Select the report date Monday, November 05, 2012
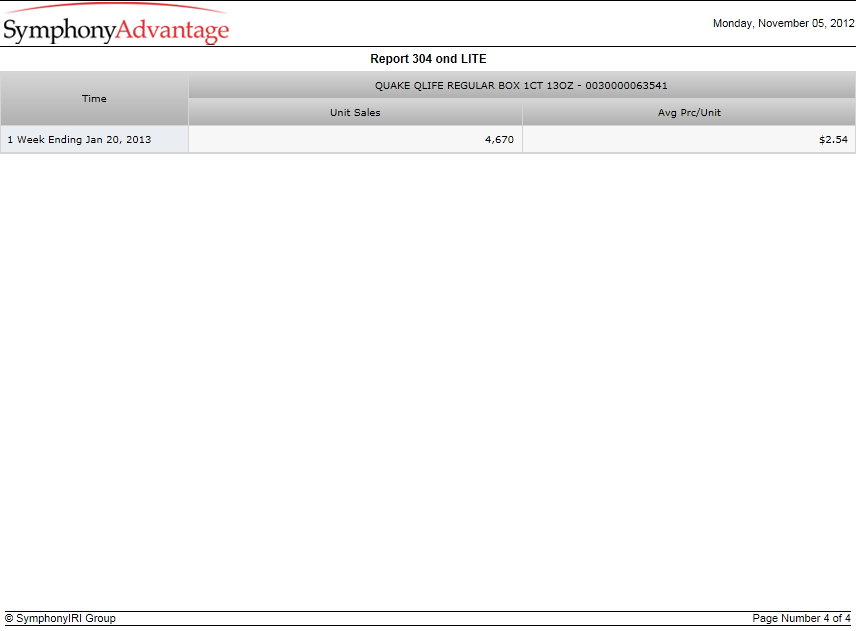The image size is (856, 631). tap(783, 23)
